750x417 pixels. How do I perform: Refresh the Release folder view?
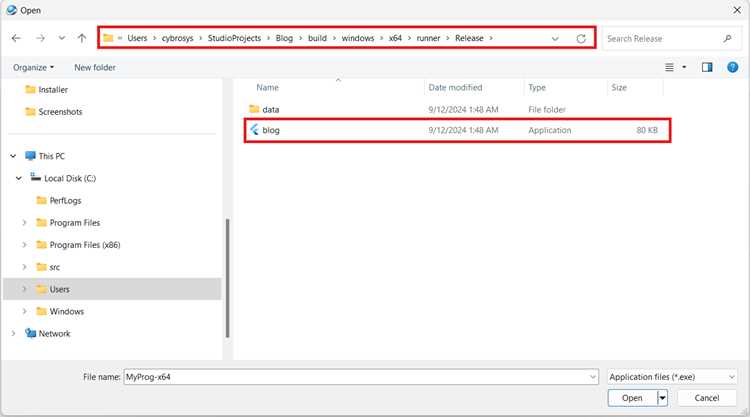tap(581, 38)
